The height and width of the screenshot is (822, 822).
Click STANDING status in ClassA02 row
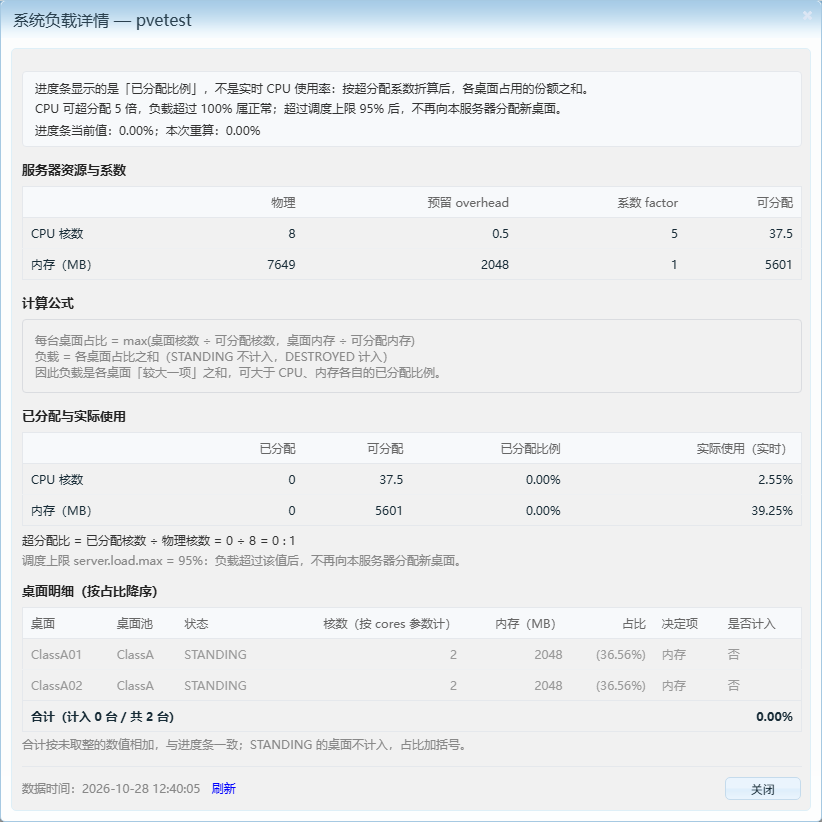pyautogui.click(x=215, y=685)
